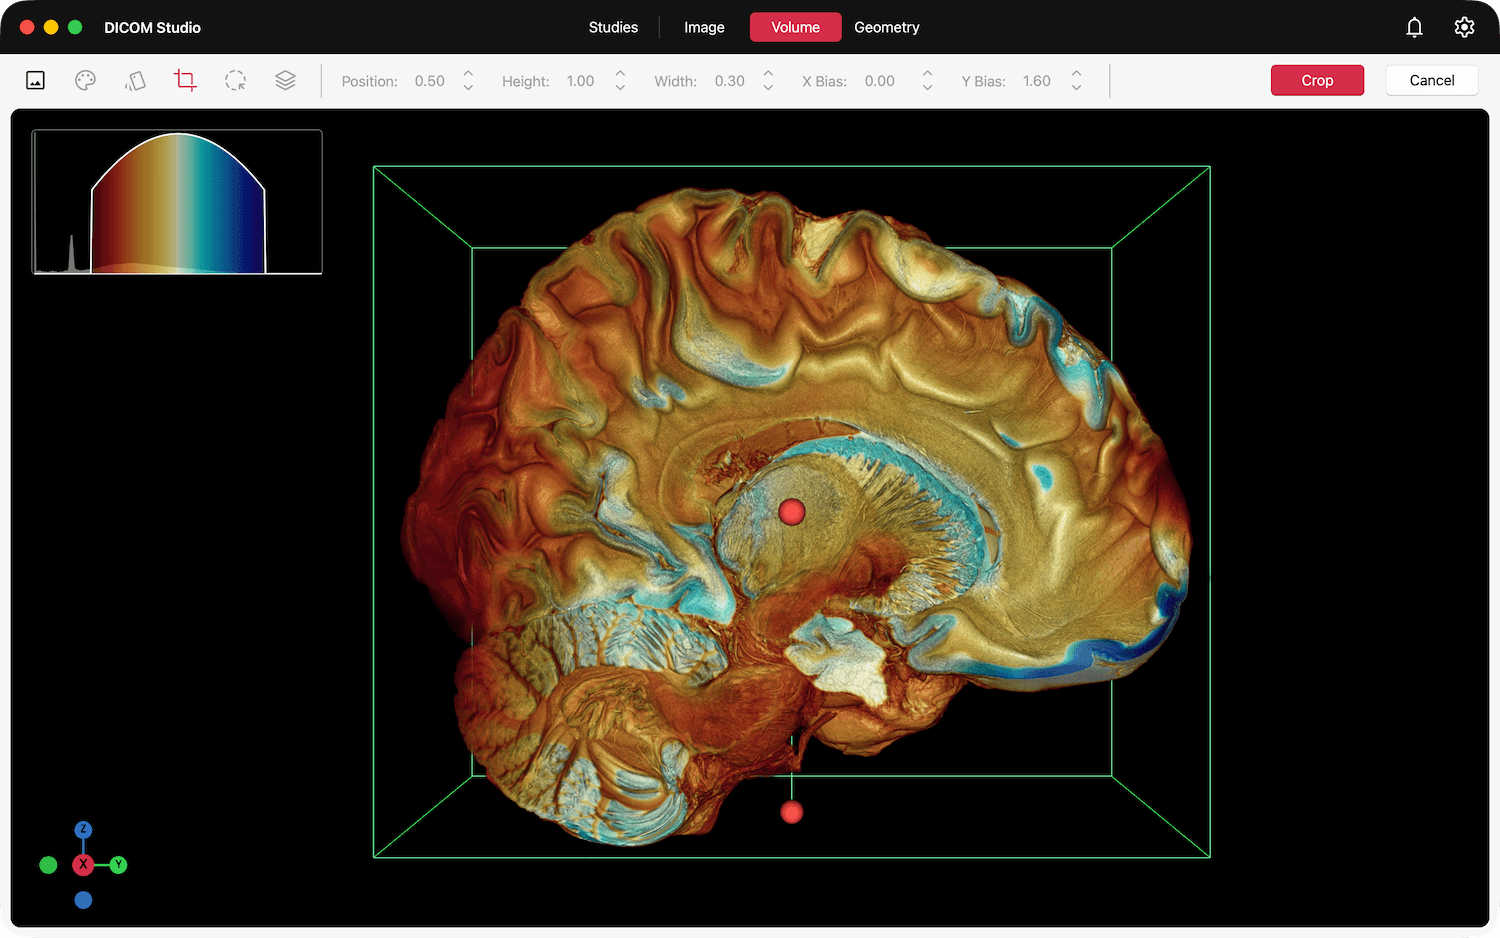Select the crop tool icon
Screen dimensions: 1500x938
pos(185,80)
